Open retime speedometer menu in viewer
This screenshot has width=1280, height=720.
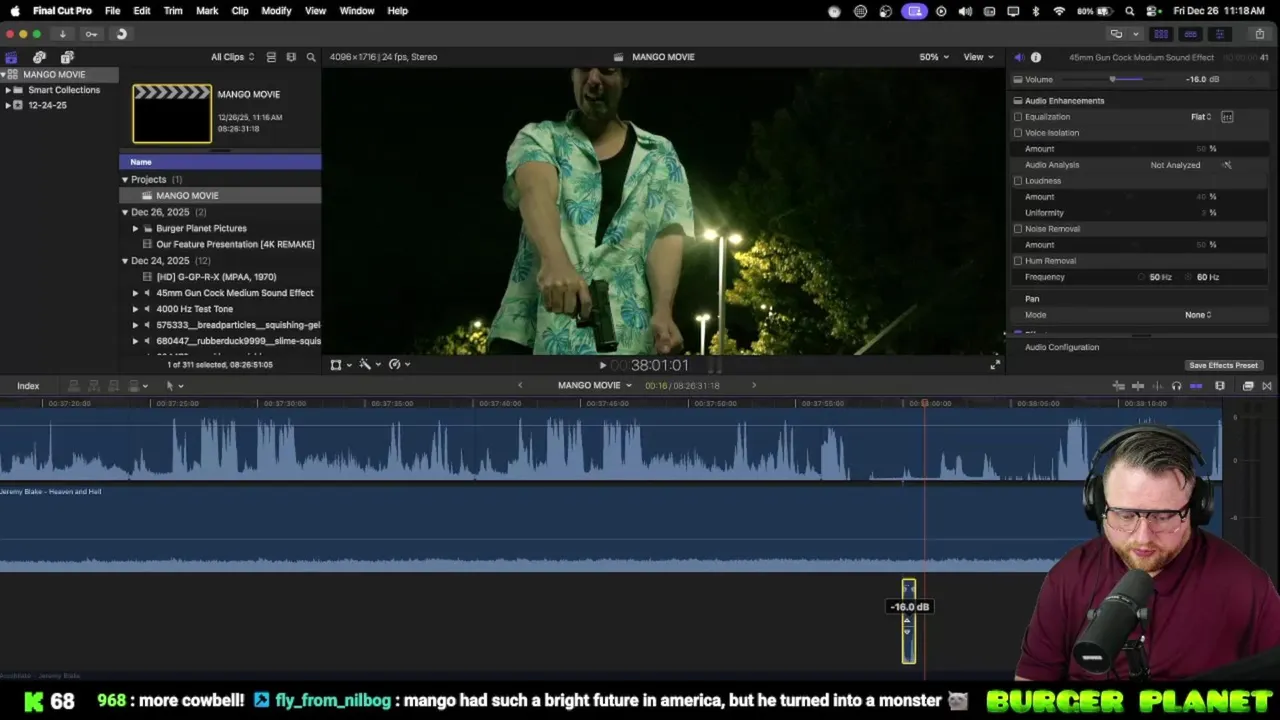click(x=399, y=365)
